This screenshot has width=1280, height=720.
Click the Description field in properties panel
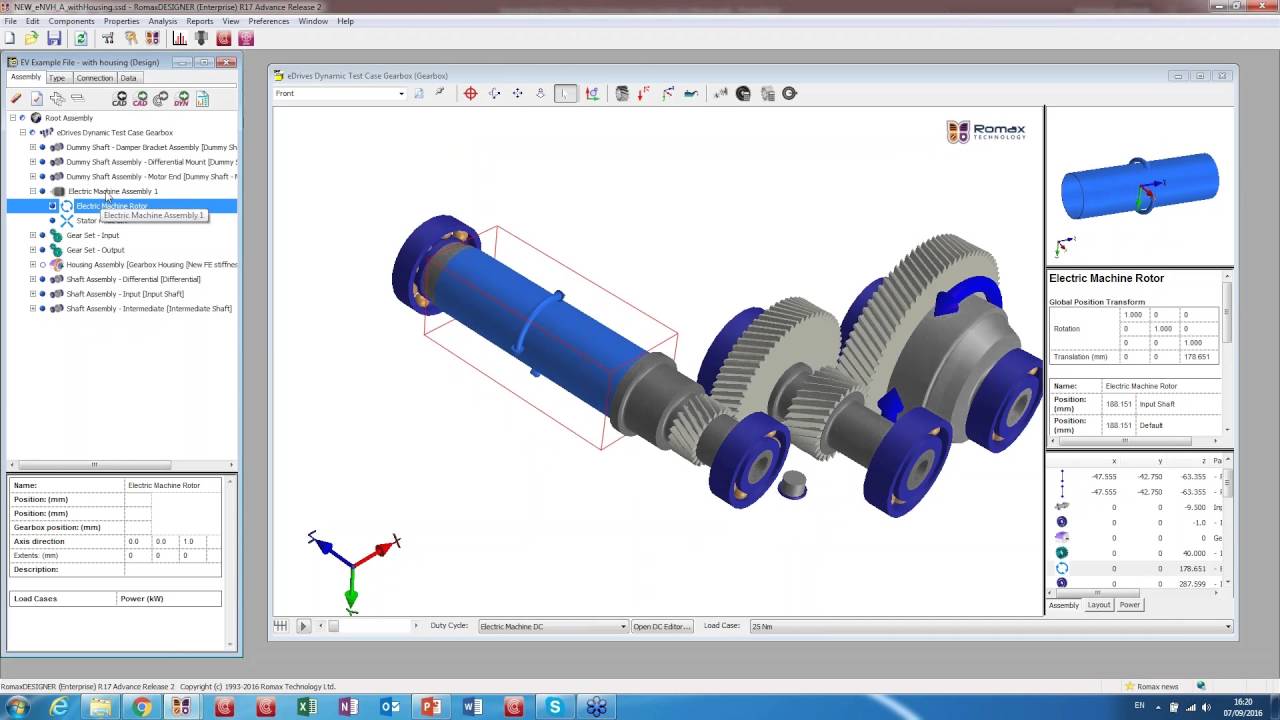173,569
